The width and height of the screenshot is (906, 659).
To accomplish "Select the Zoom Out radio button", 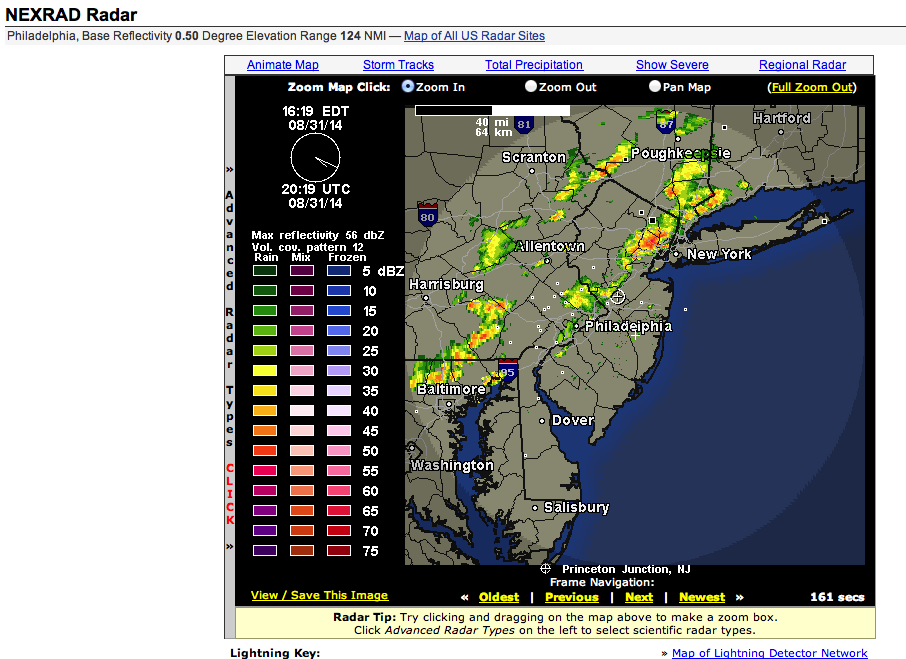I will point(530,86).
